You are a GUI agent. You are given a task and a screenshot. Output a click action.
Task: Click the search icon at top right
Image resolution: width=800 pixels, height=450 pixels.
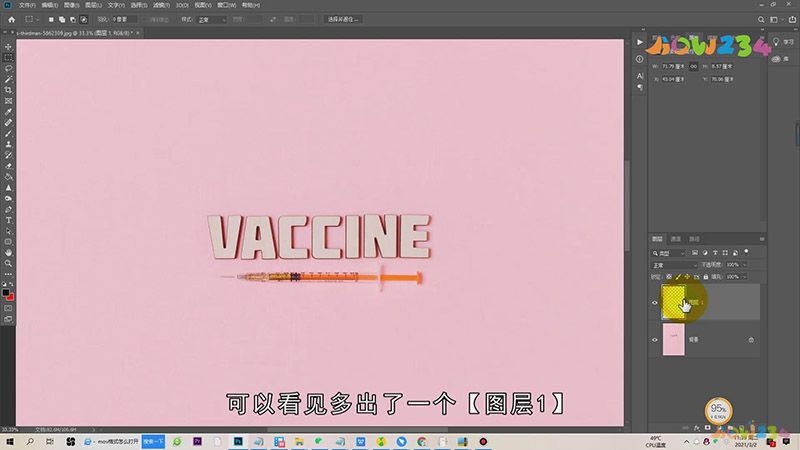(761, 19)
